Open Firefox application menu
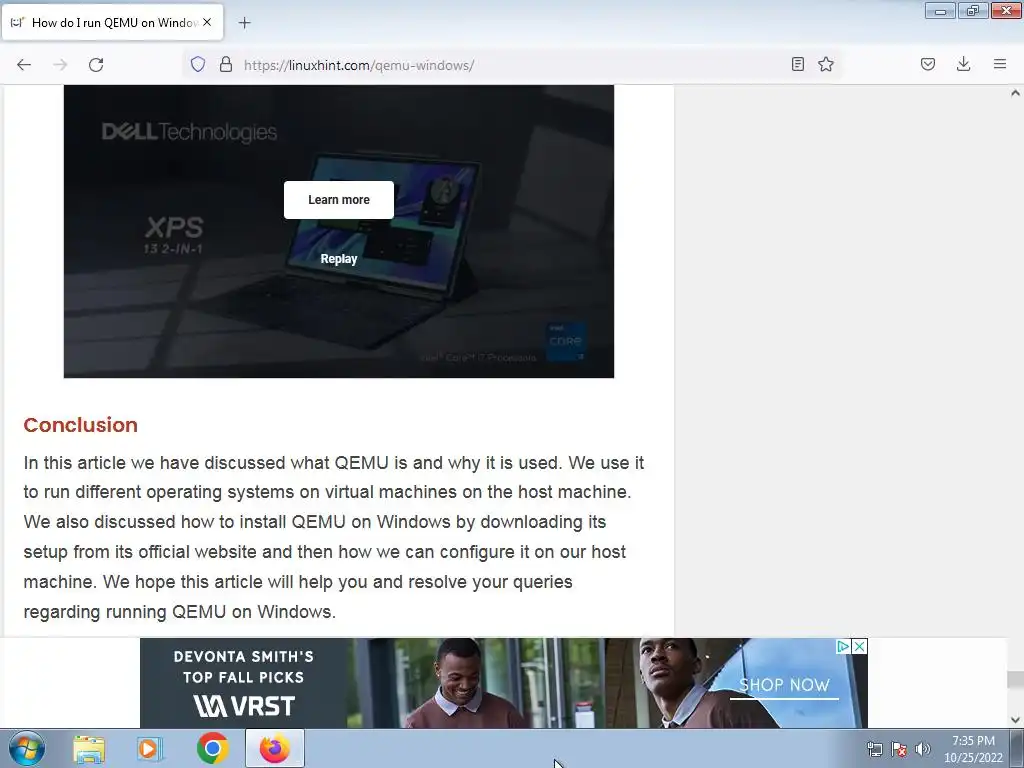1024x768 pixels. coord(1000,64)
